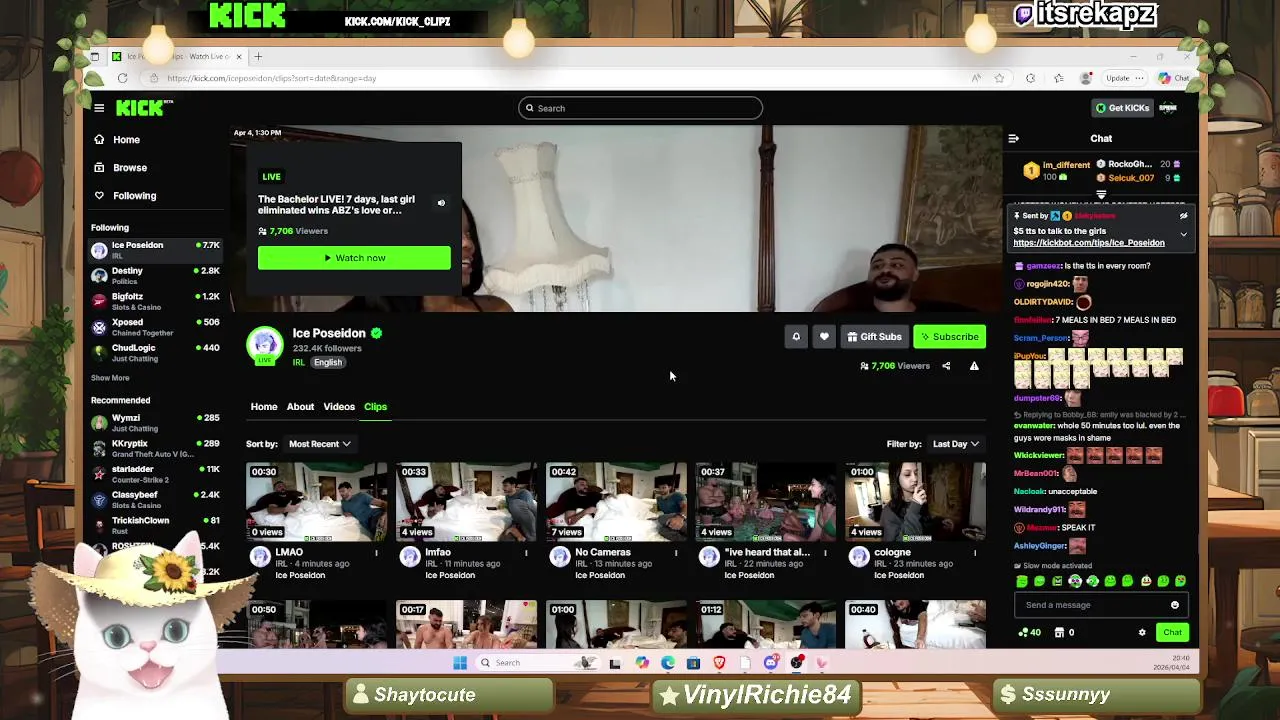
Task: Insert the first green quick emote
Action: (x=1021, y=581)
